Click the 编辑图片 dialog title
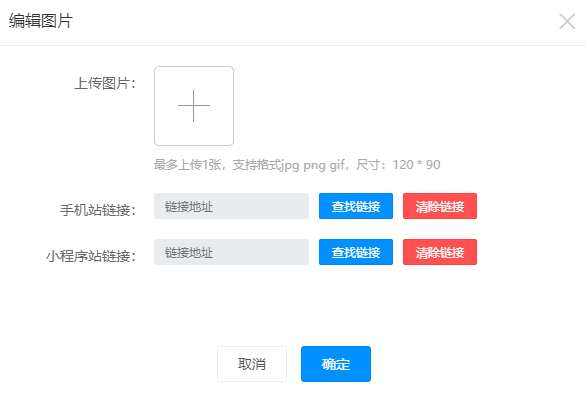586x406 pixels. tap(41, 21)
